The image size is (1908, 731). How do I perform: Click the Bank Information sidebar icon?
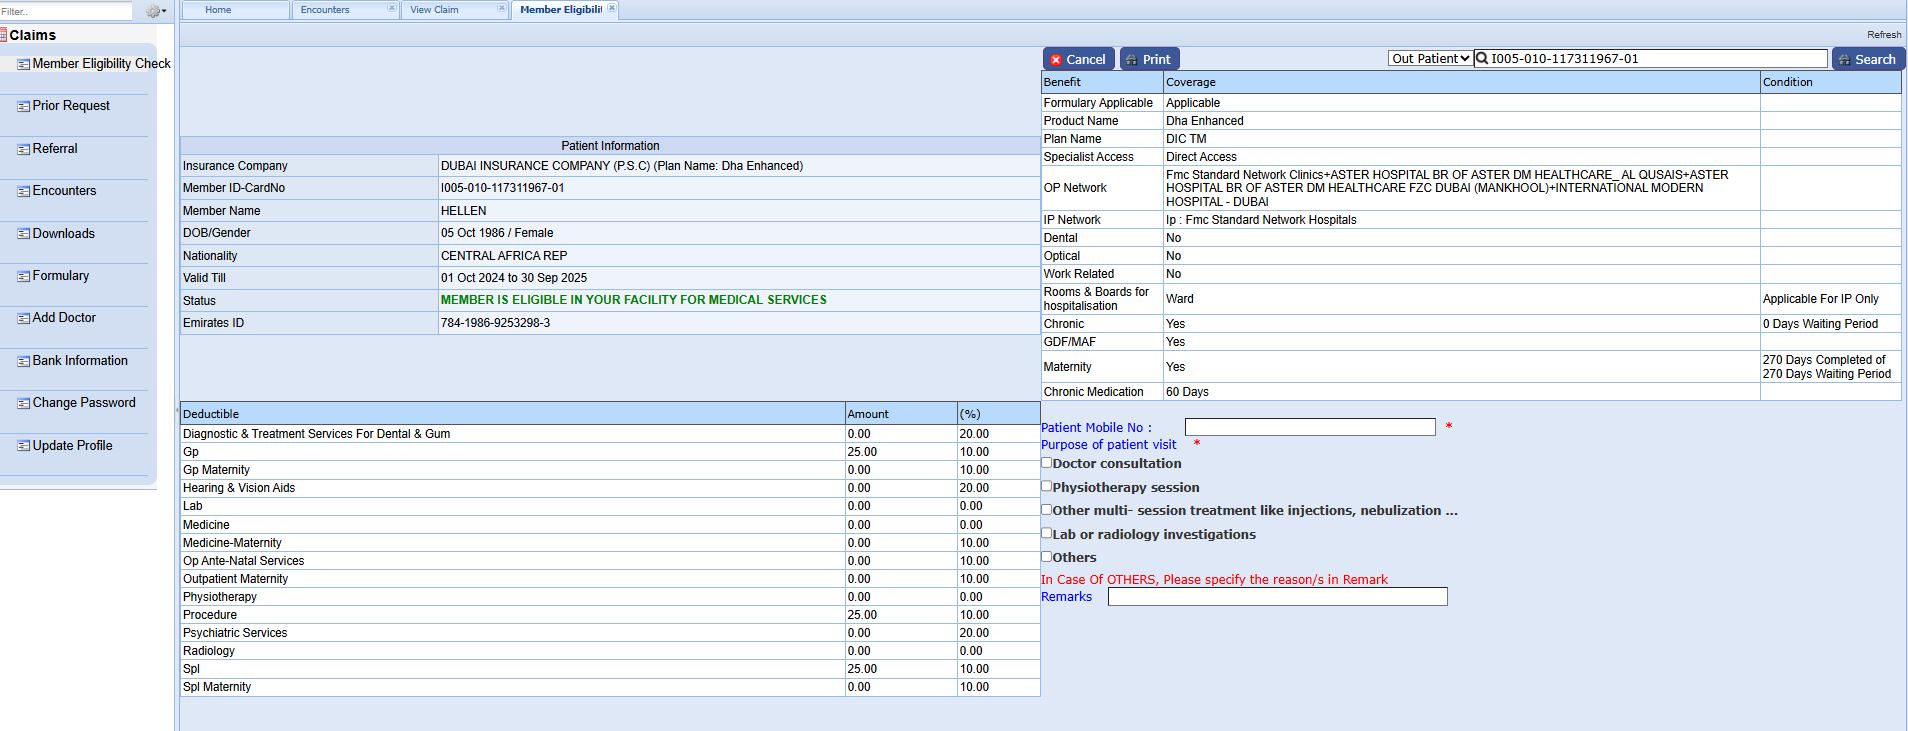tap(23, 361)
